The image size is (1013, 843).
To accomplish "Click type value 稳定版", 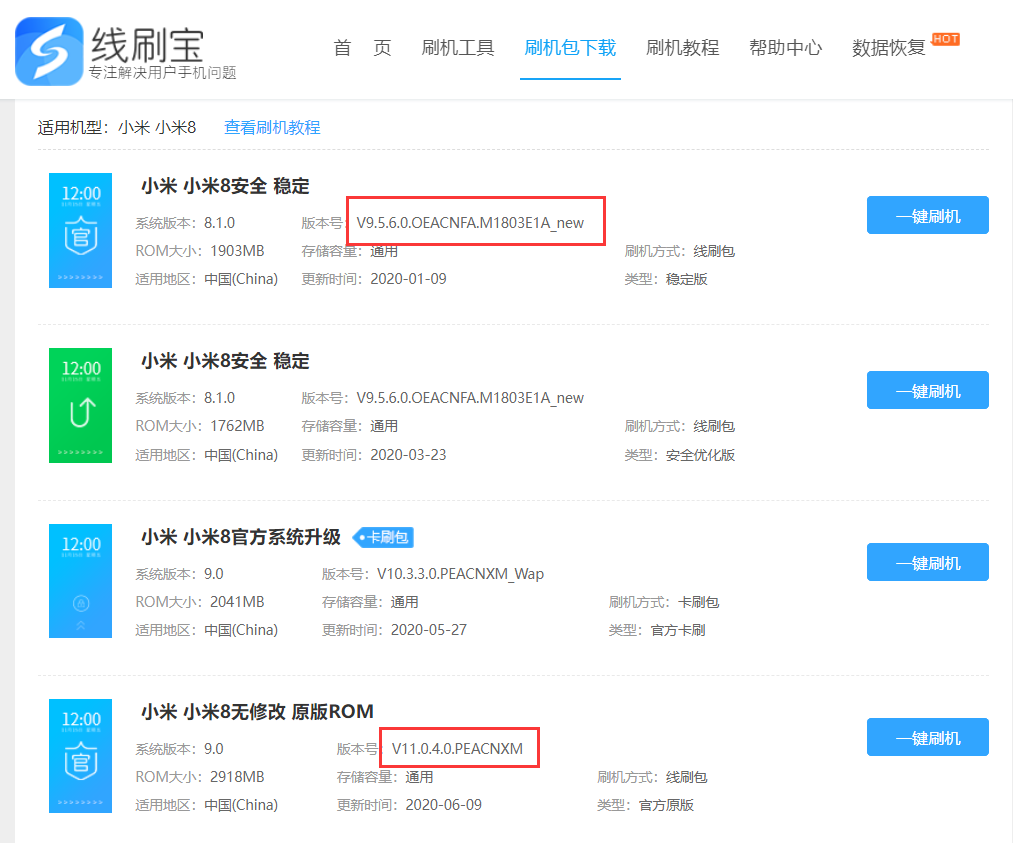I will pyautogui.click(x=687, y=279).
